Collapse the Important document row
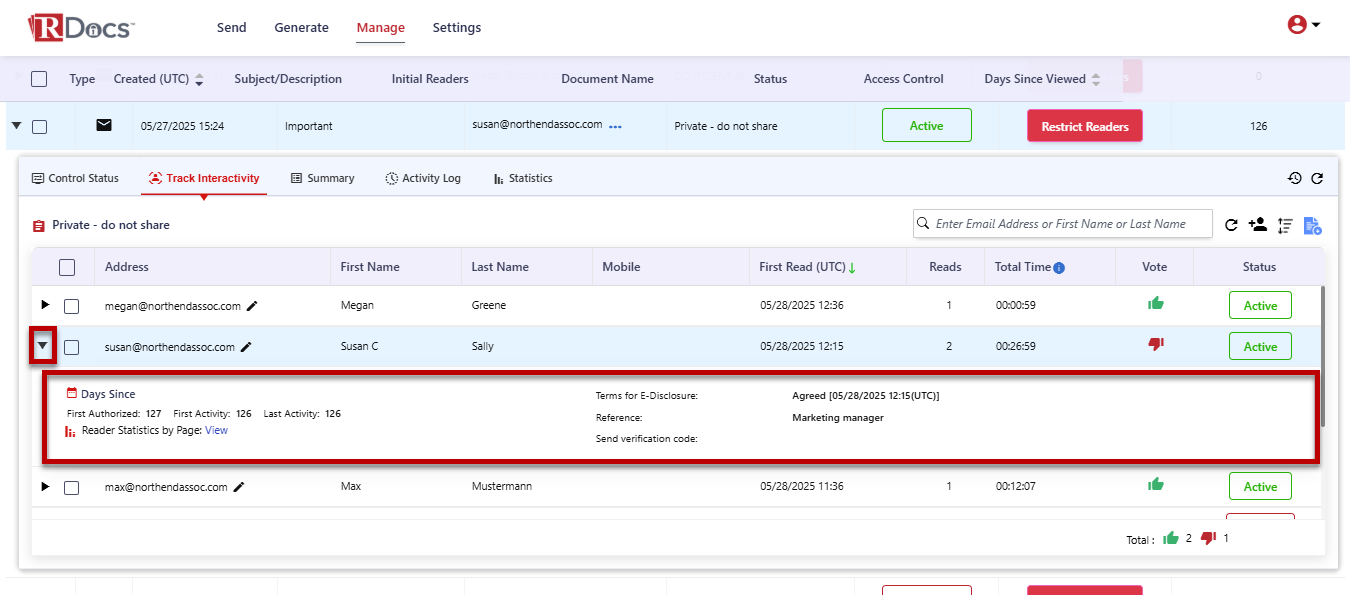1350x595 pixels. click(x=16, y=126)
